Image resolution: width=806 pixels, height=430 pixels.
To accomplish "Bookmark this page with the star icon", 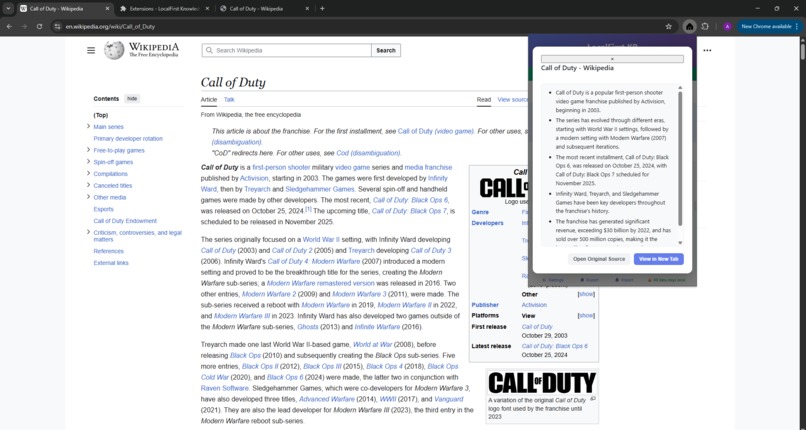I will pyautogui.click(x=669, y=26).
